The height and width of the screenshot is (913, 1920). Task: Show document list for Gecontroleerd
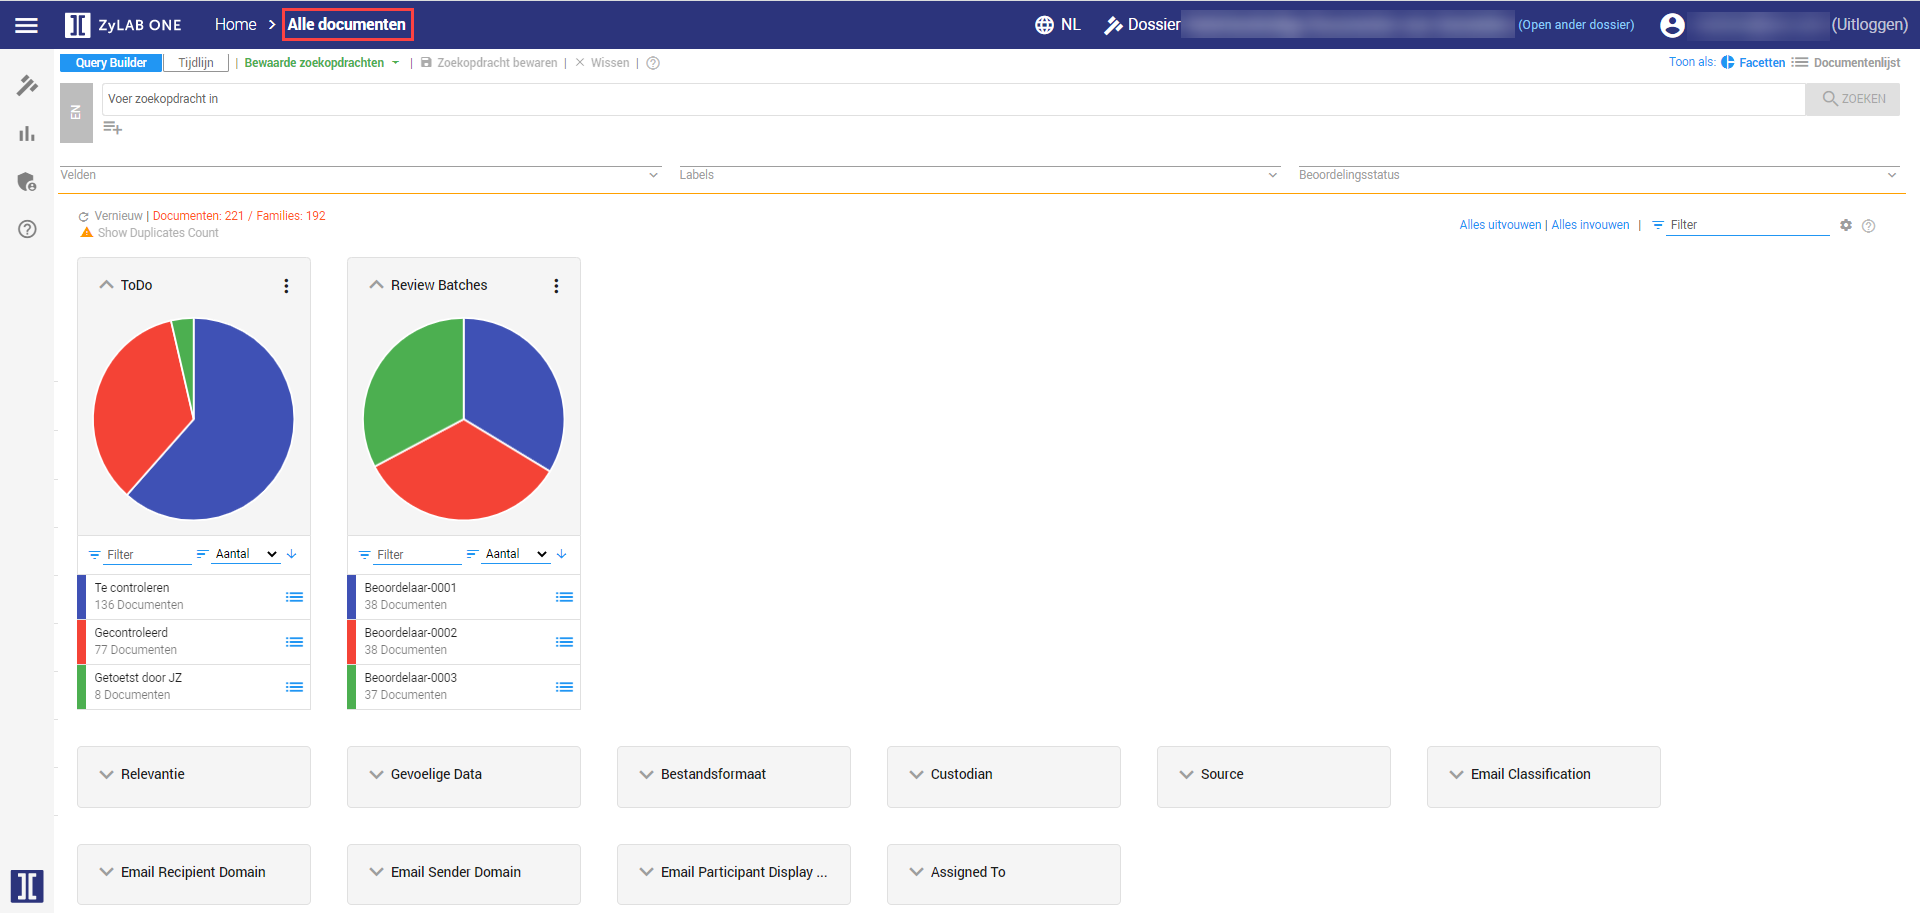[x=294, y=642]
